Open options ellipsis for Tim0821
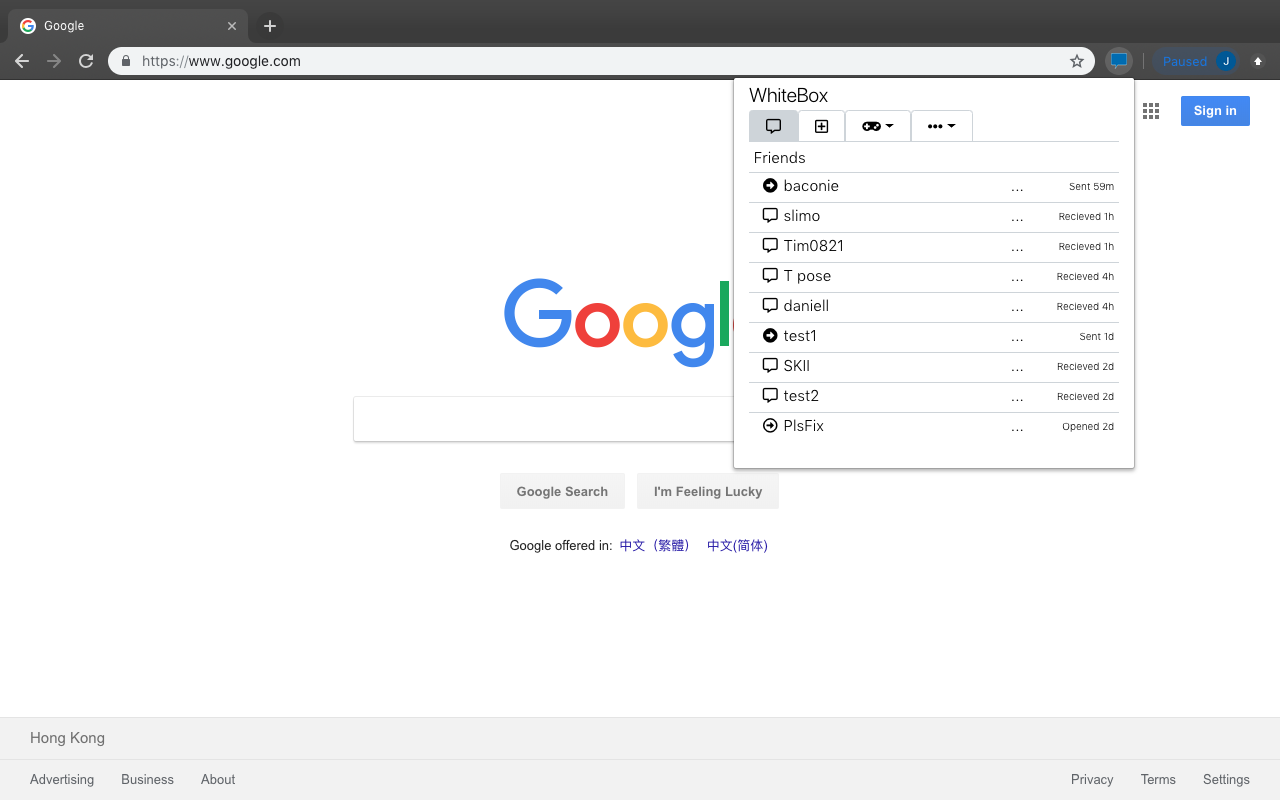 coord(1017,247)
